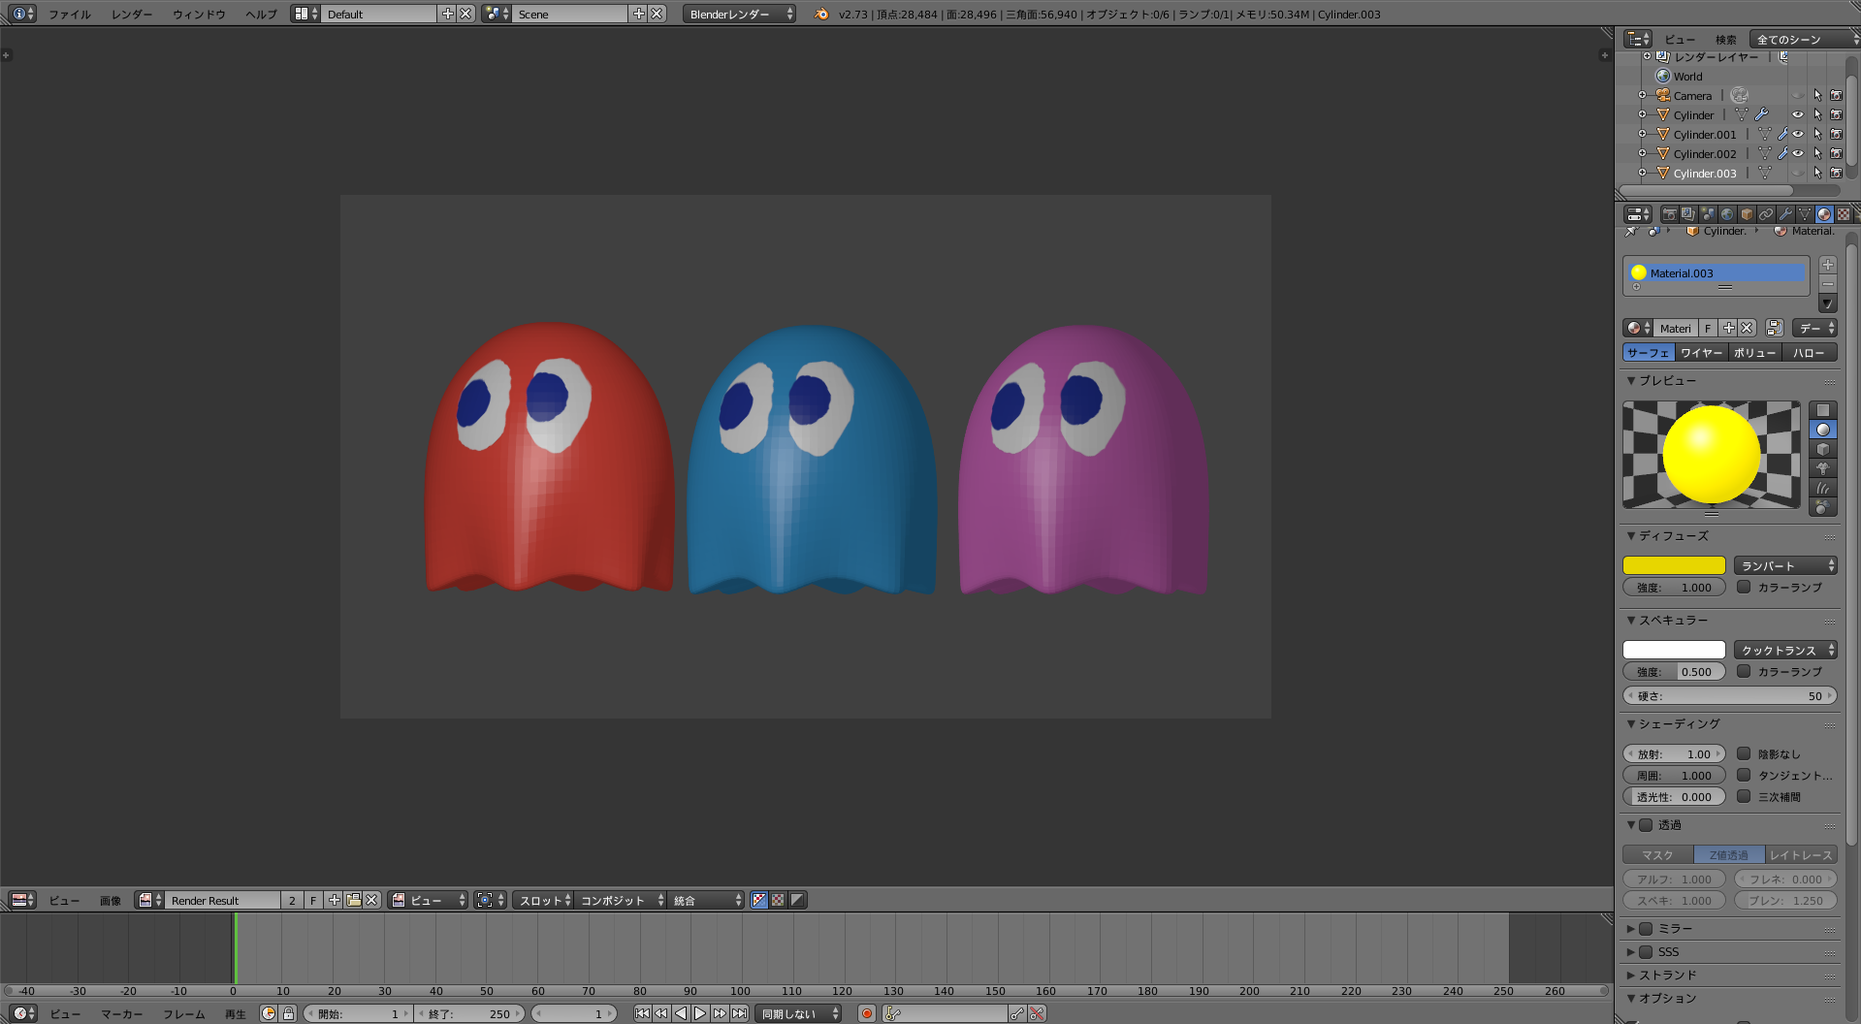Open the Render properties camera tab

tap(1669, 214)
